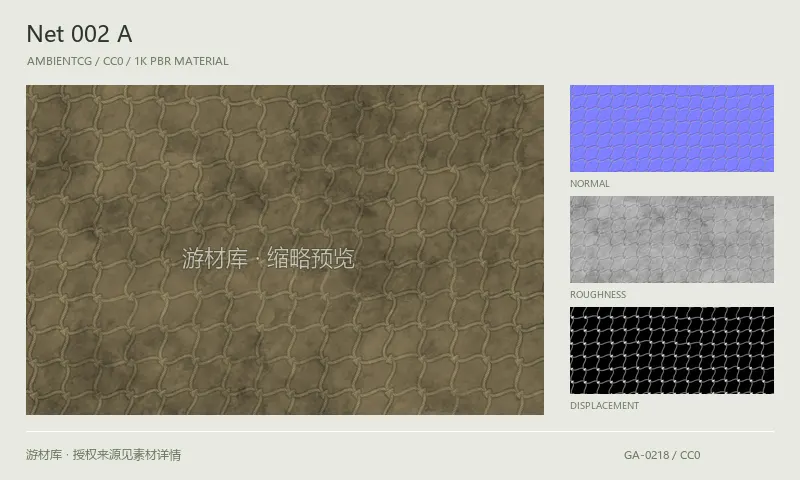Select the black Displacement map thumbnail
This screenshot has width=800, height=480.
tap(671, 350)
